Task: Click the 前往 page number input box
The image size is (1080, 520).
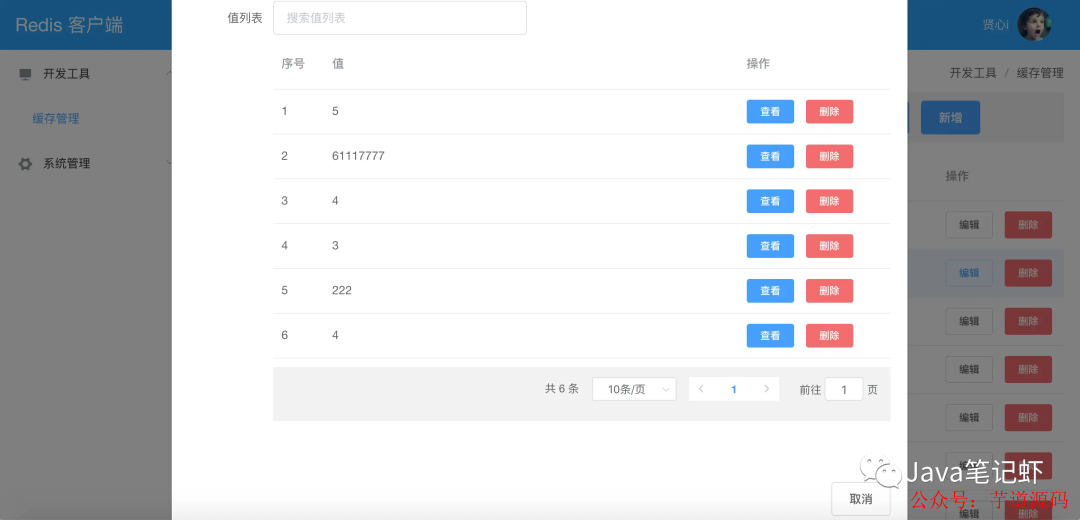Action: point(844,389)
